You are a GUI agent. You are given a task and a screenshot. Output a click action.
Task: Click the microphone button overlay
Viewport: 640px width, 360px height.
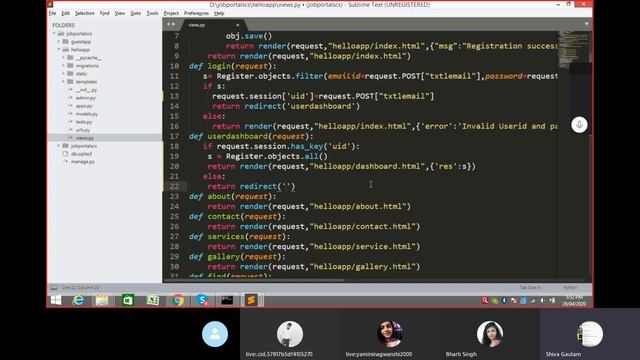click(x=579, y=124)
